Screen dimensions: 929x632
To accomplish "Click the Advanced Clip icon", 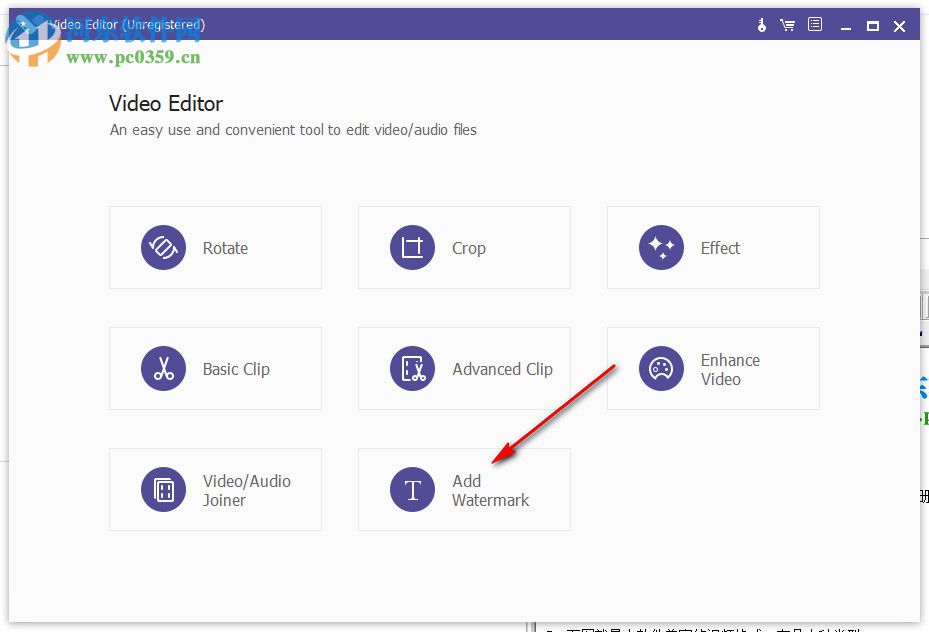I will [x=412, y=368].
